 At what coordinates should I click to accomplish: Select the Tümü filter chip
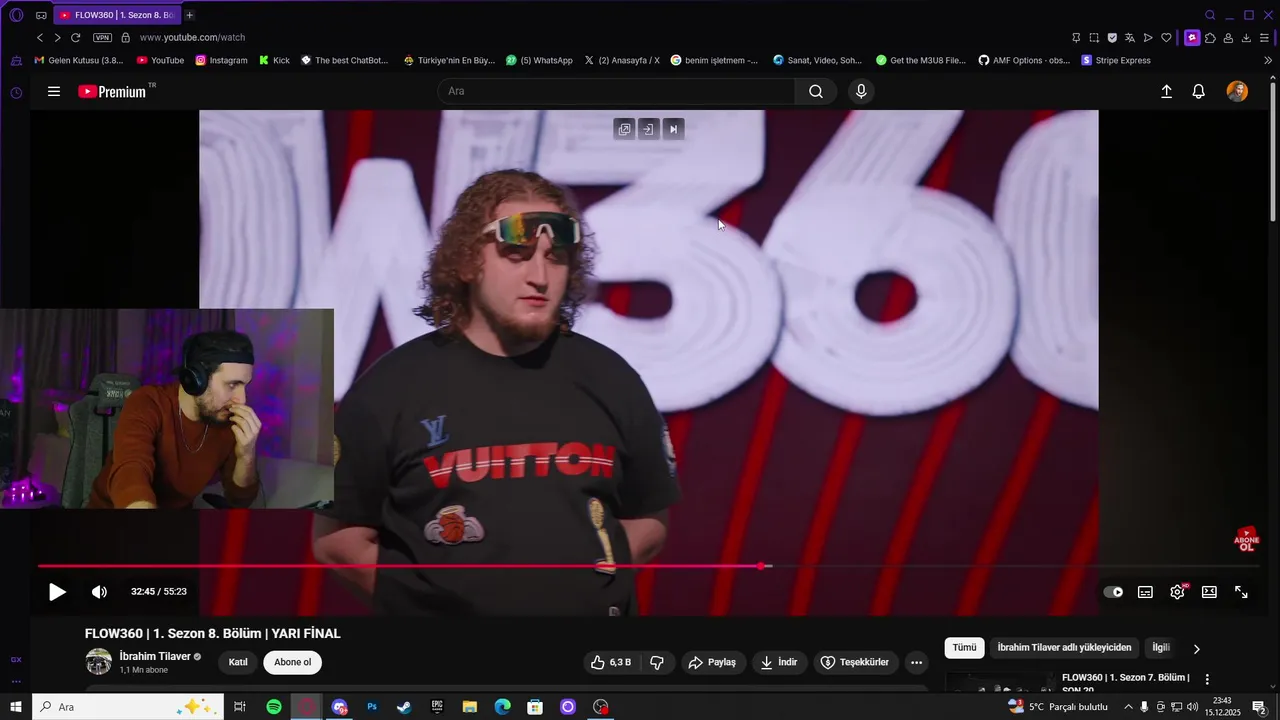tap(964, 648)
